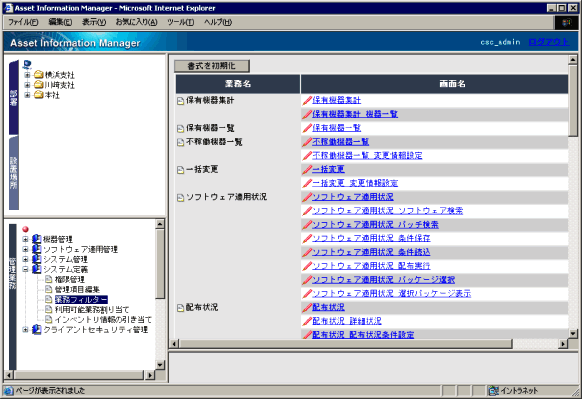582x399 pixels.
Task: Click pencil icon beside 配布状況 link
Action: pos(307,307)
